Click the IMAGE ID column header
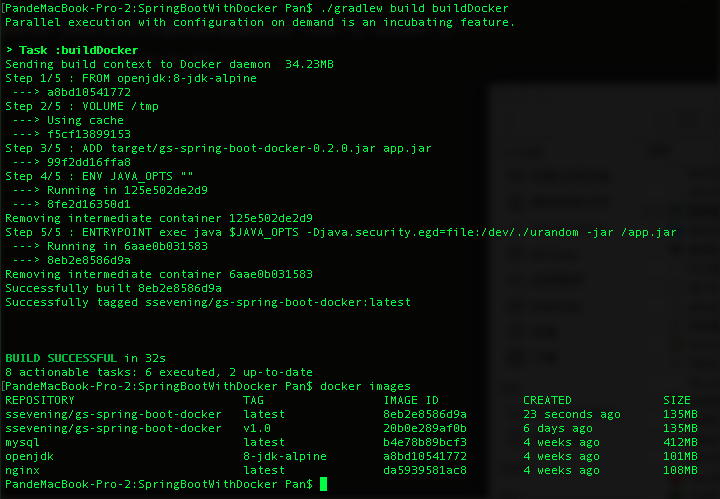 coord(411,400)
